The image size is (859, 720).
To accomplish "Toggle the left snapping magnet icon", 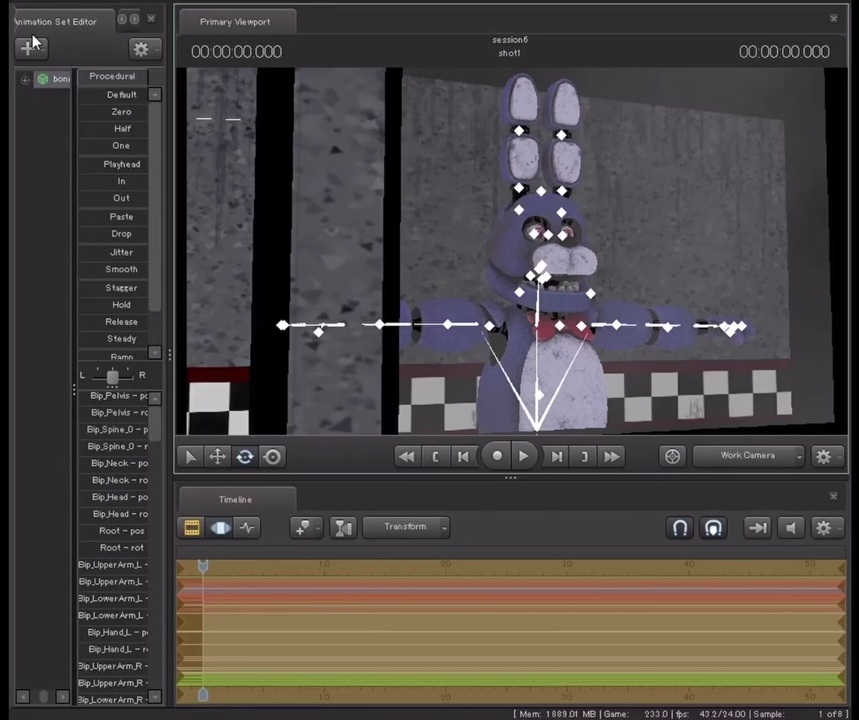I will [x=680, y=527].
